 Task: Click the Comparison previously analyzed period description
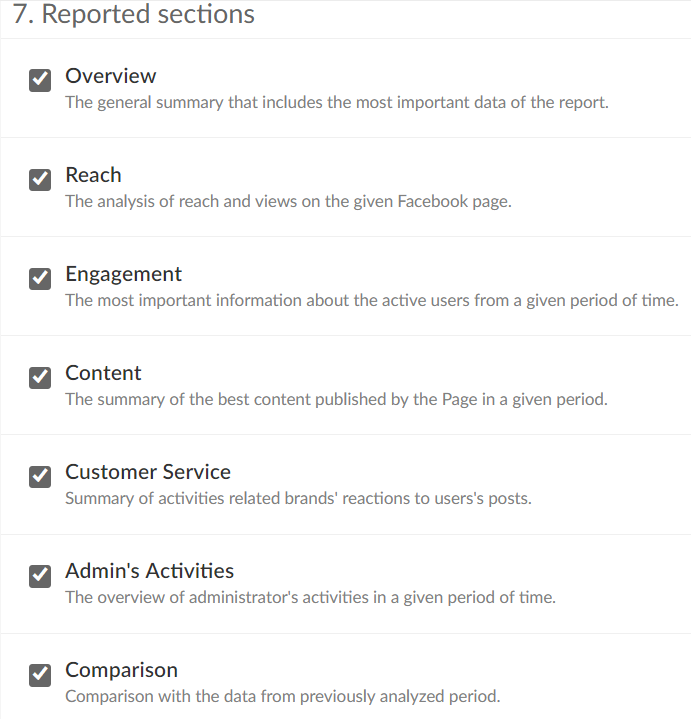[x=282, y=696]
